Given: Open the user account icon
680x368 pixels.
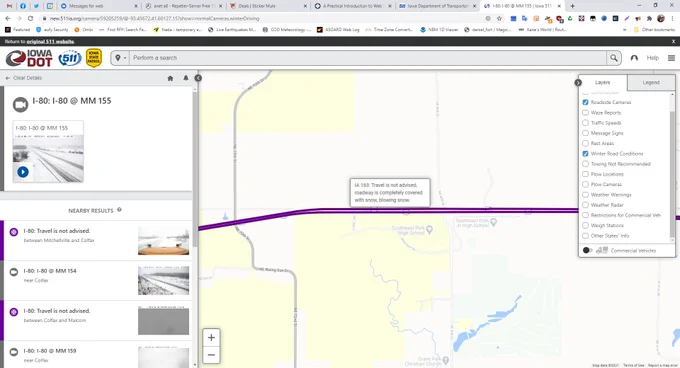Looking at the screenshot, I should [x=634, y=58].
